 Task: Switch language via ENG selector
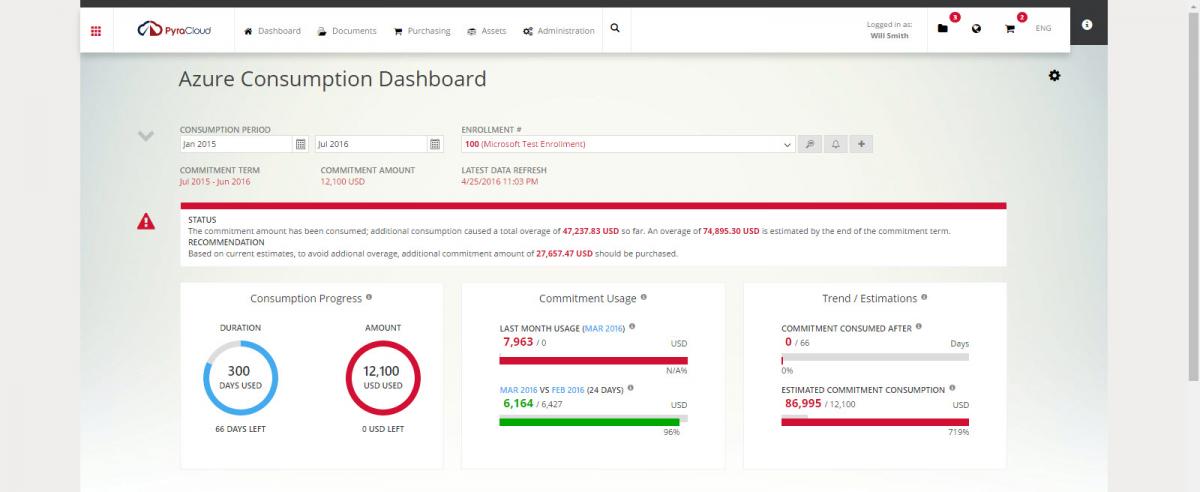point(1043,29)
